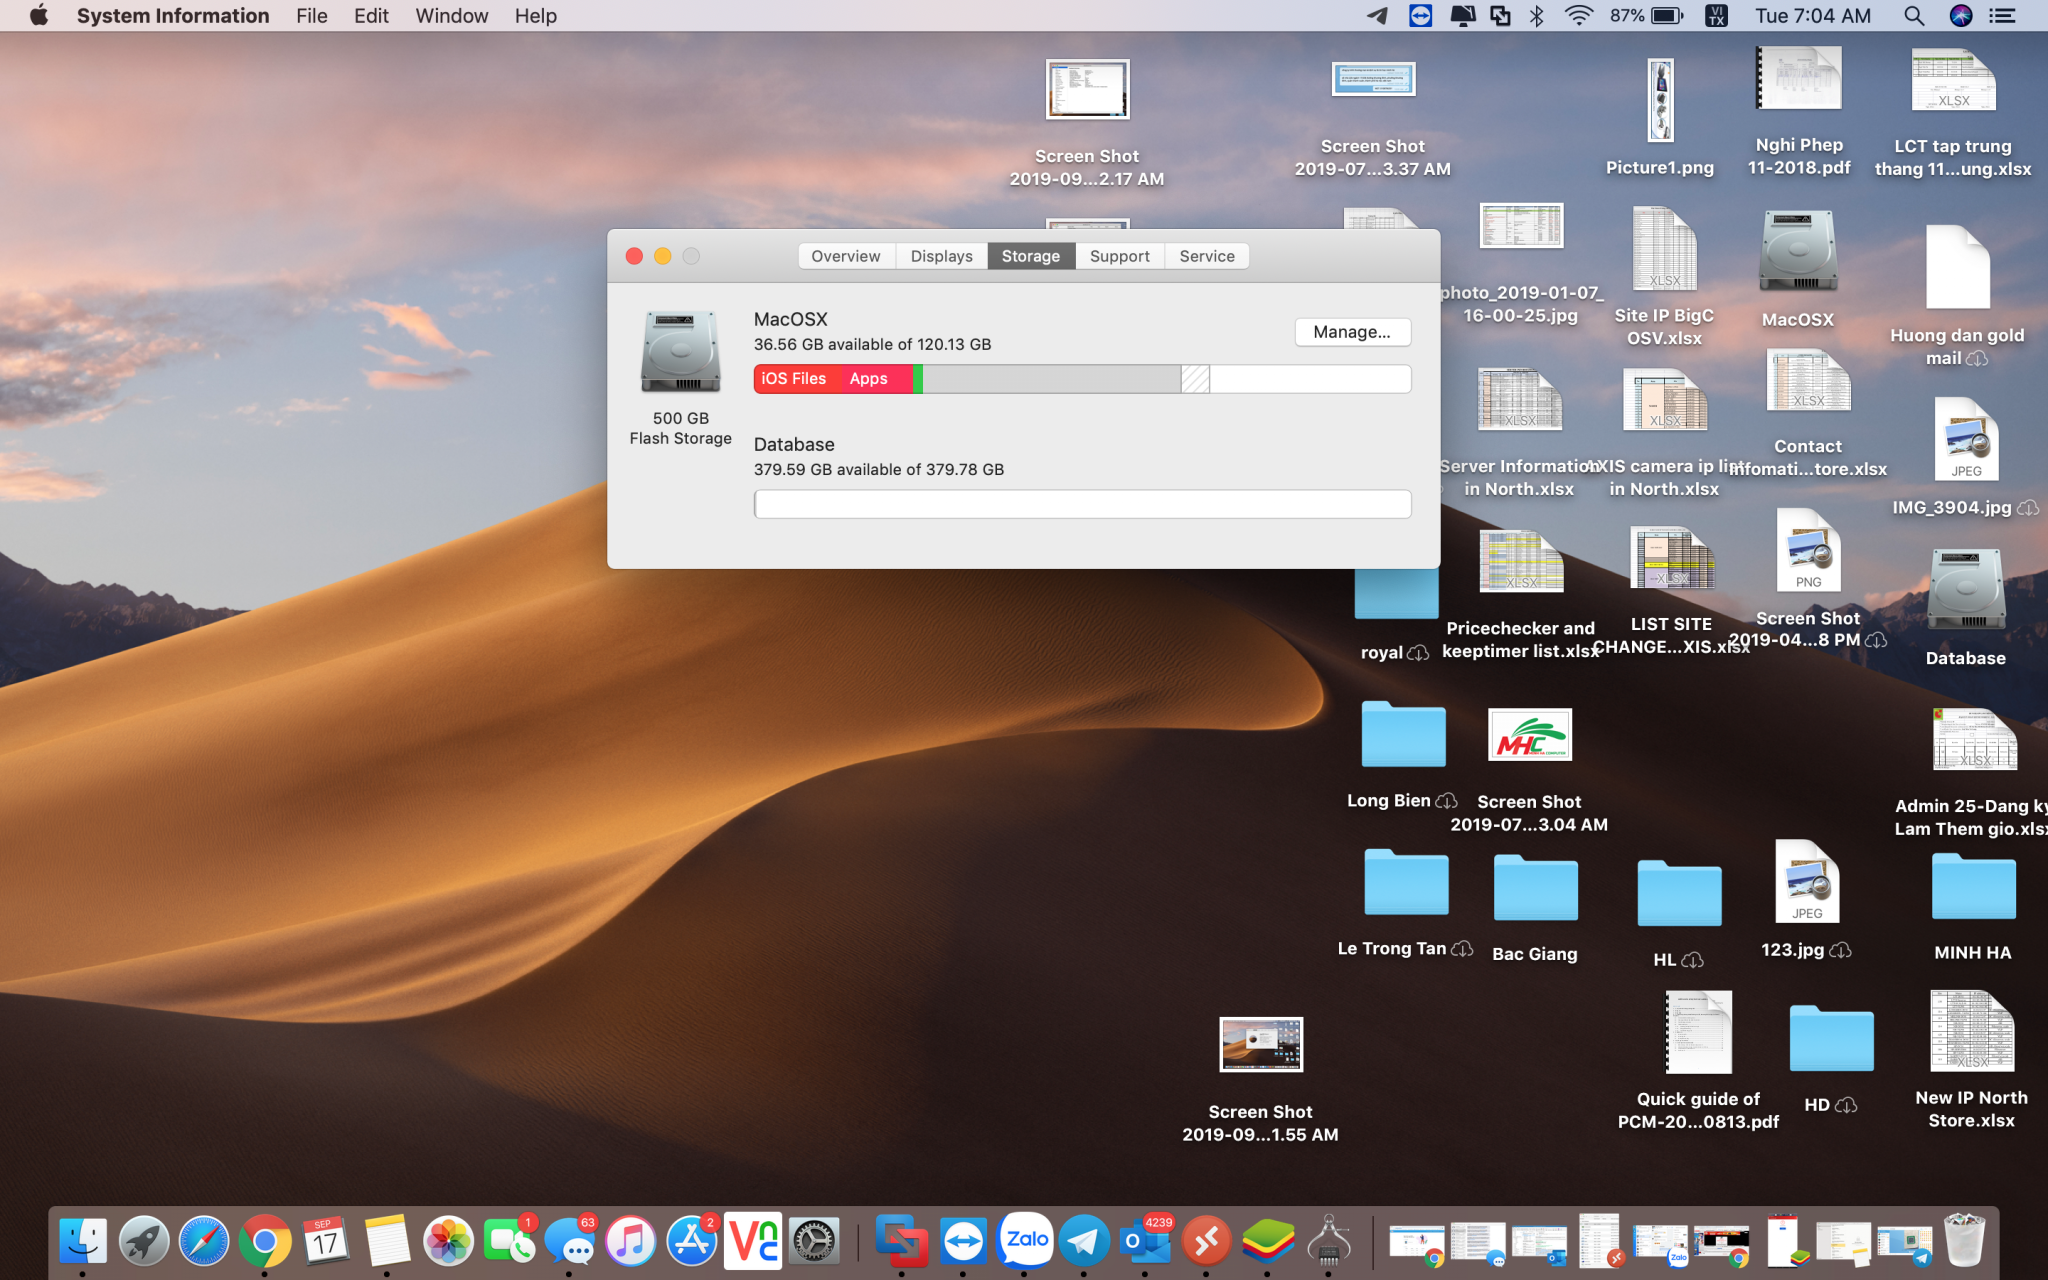Viewport: 2048px width, 1280px height.
Task: Open the Service tab
Action: tap(1206, 256)
